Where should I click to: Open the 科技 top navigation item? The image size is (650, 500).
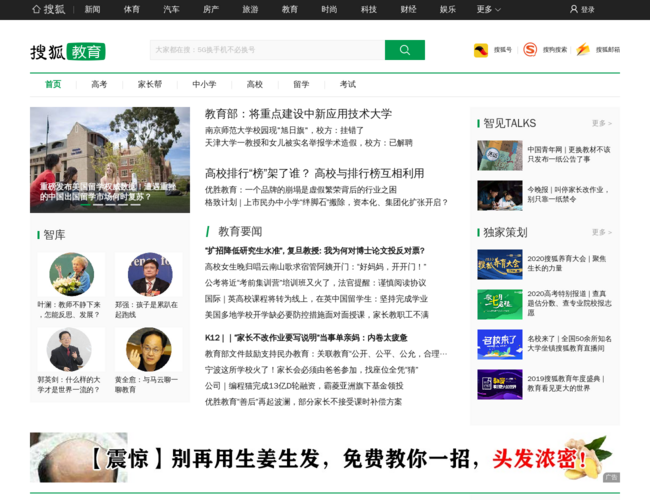[x=369, y=9]
